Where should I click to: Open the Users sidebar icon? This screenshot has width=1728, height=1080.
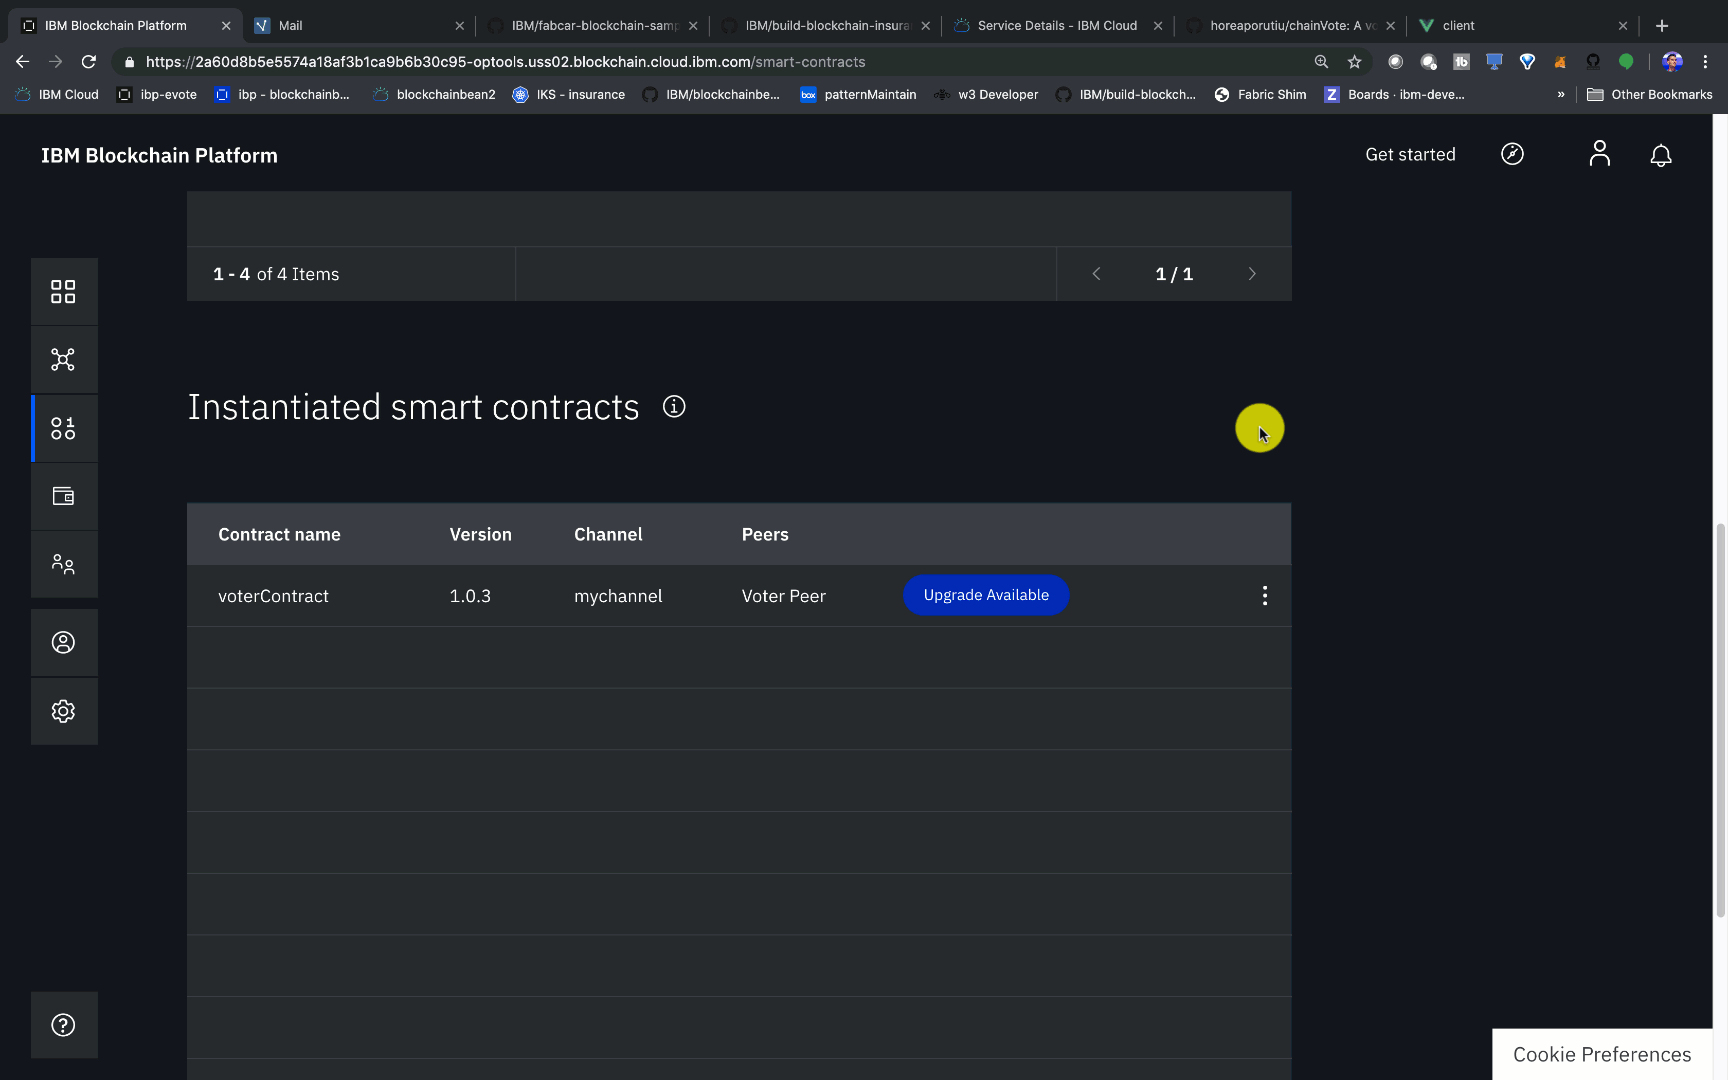[63, 642]
